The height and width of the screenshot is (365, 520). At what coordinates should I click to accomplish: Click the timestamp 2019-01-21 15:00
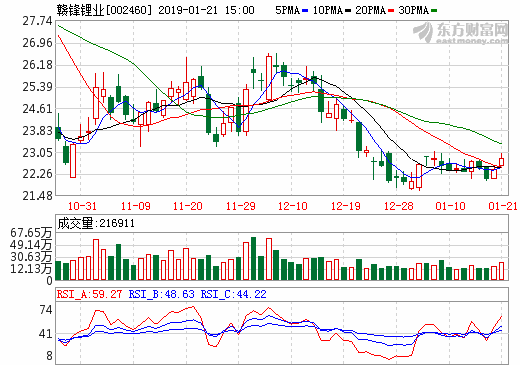[206, 10]
